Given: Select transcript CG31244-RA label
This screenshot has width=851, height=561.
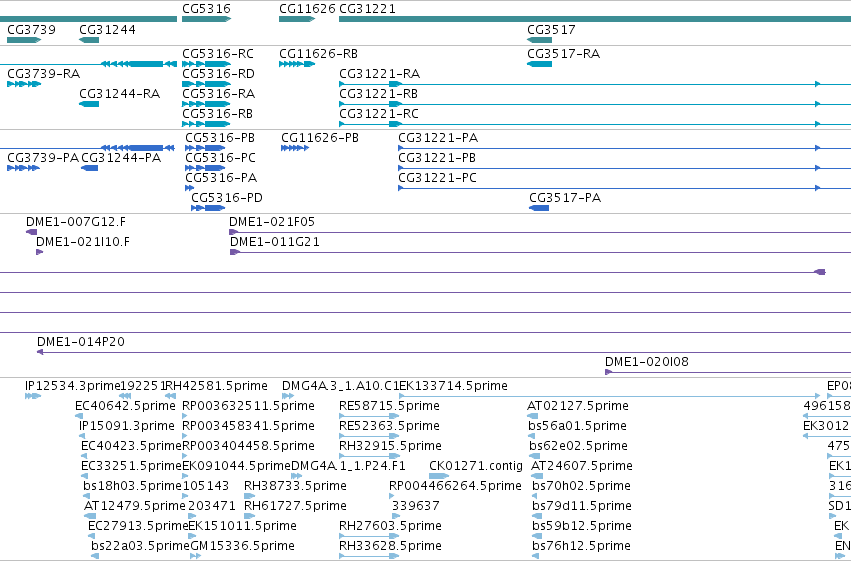Looking at the screenshot, I should [119, 94].
